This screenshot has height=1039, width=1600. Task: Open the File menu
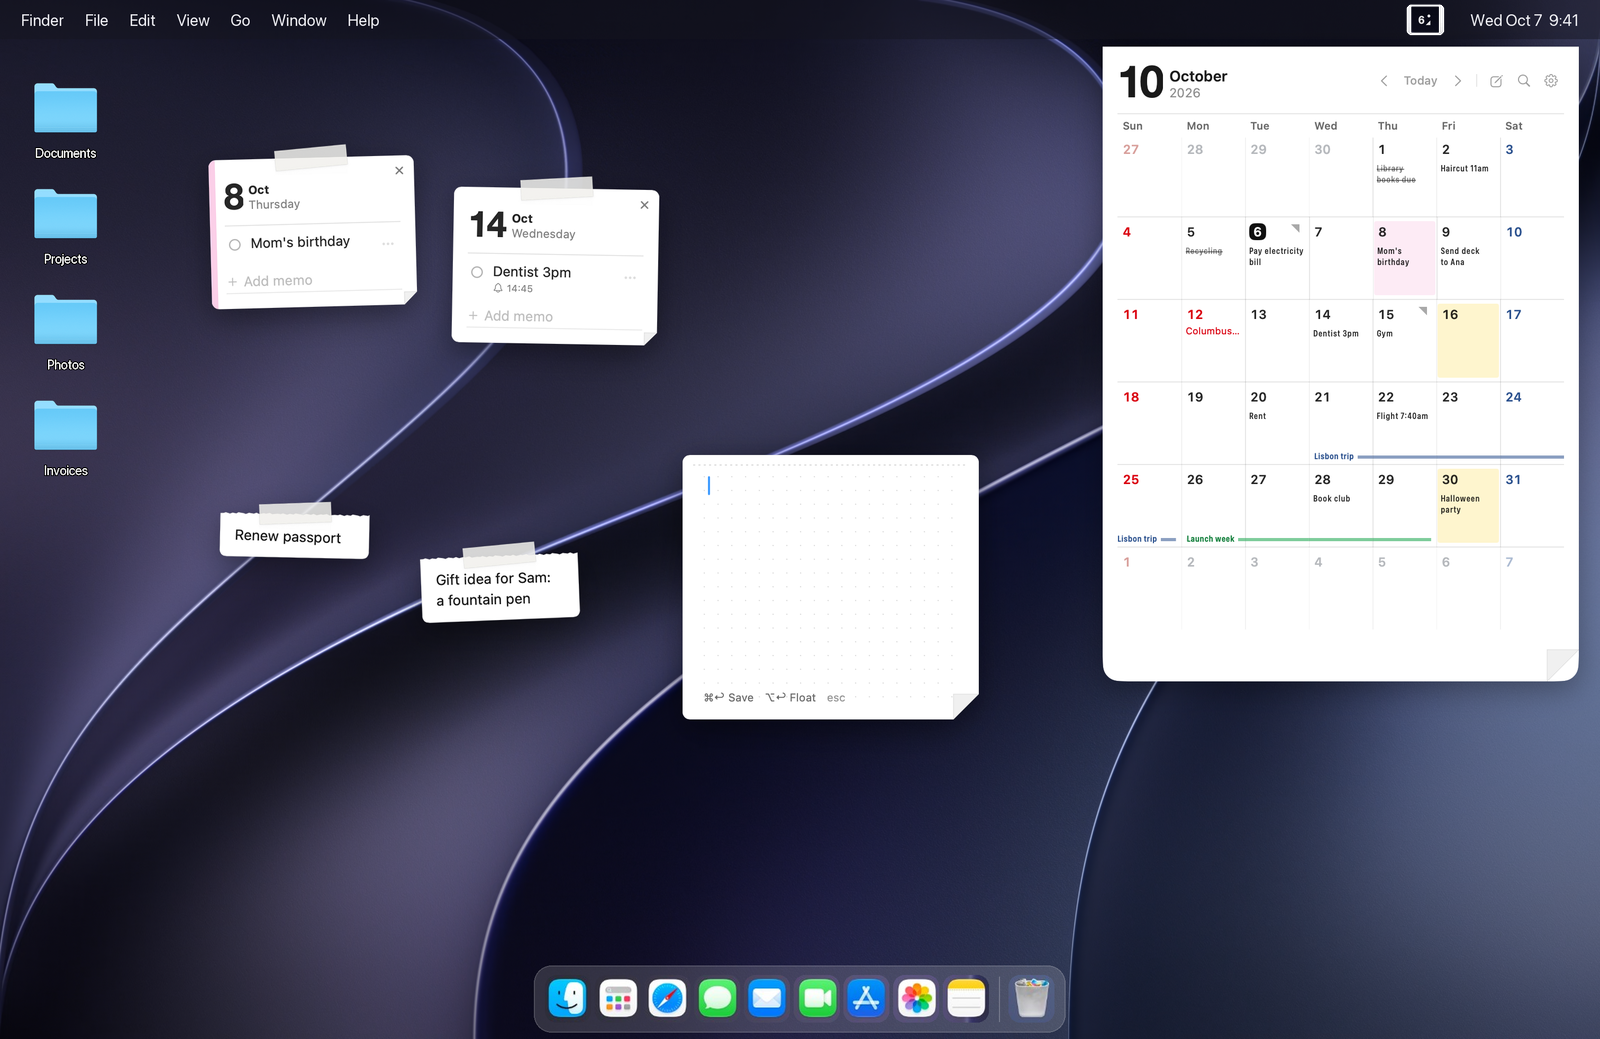pos(96,20)
